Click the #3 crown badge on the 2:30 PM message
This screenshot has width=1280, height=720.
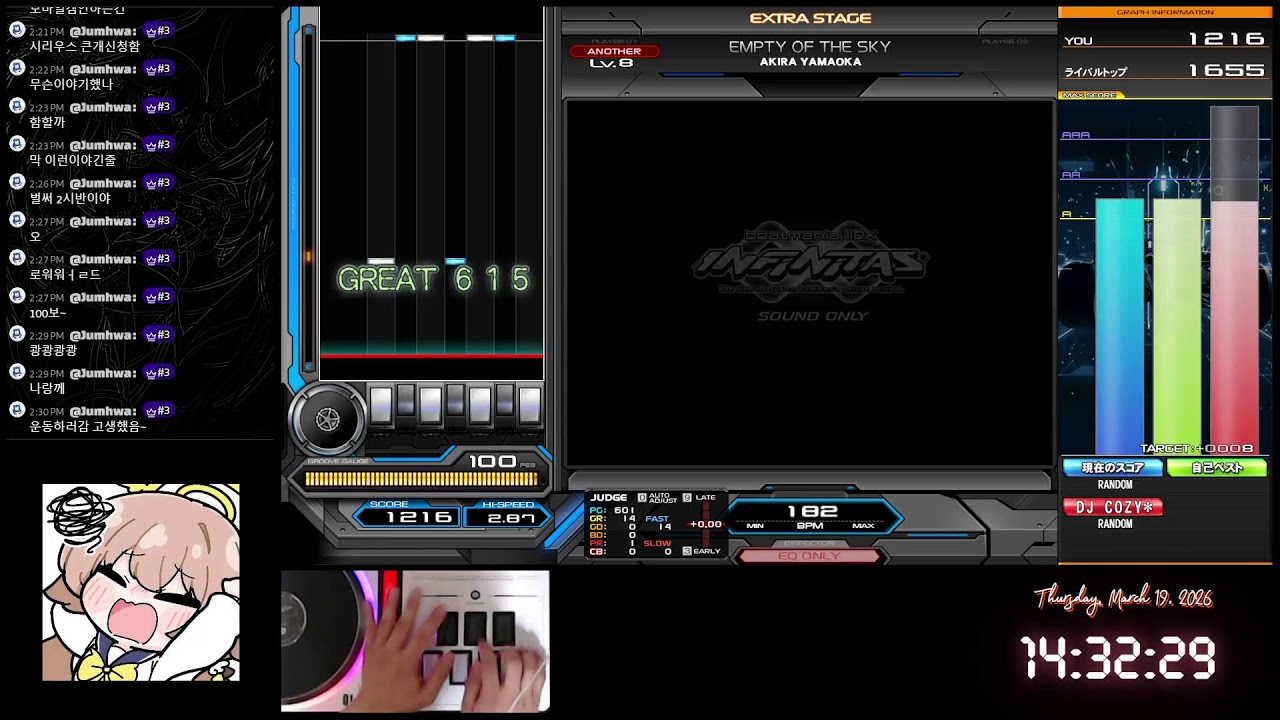coord(158,411)
